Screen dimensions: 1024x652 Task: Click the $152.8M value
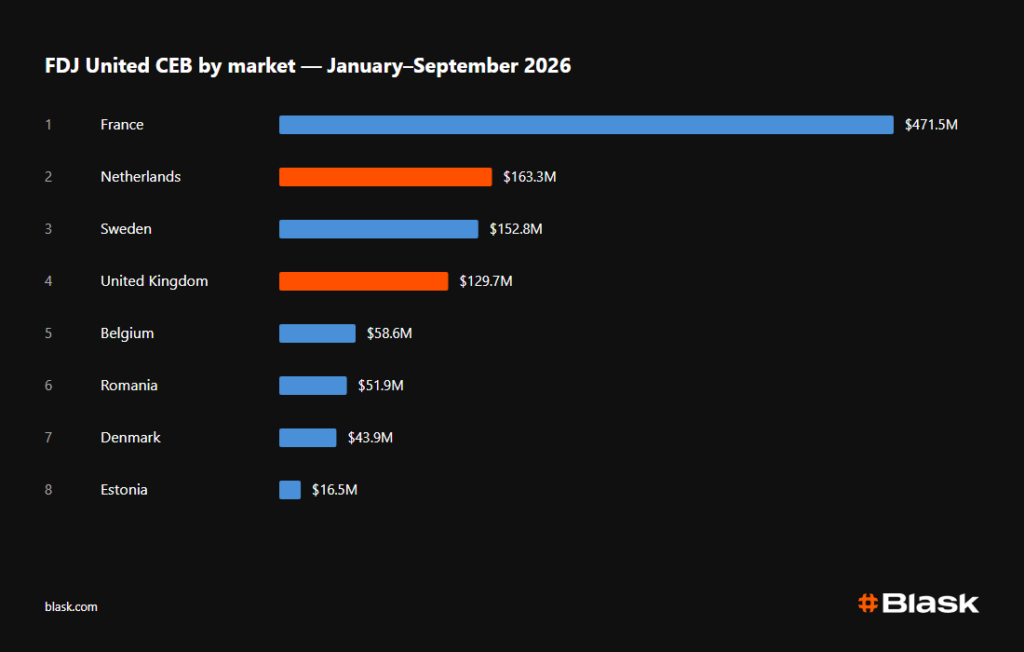click(x=516, y=229)
